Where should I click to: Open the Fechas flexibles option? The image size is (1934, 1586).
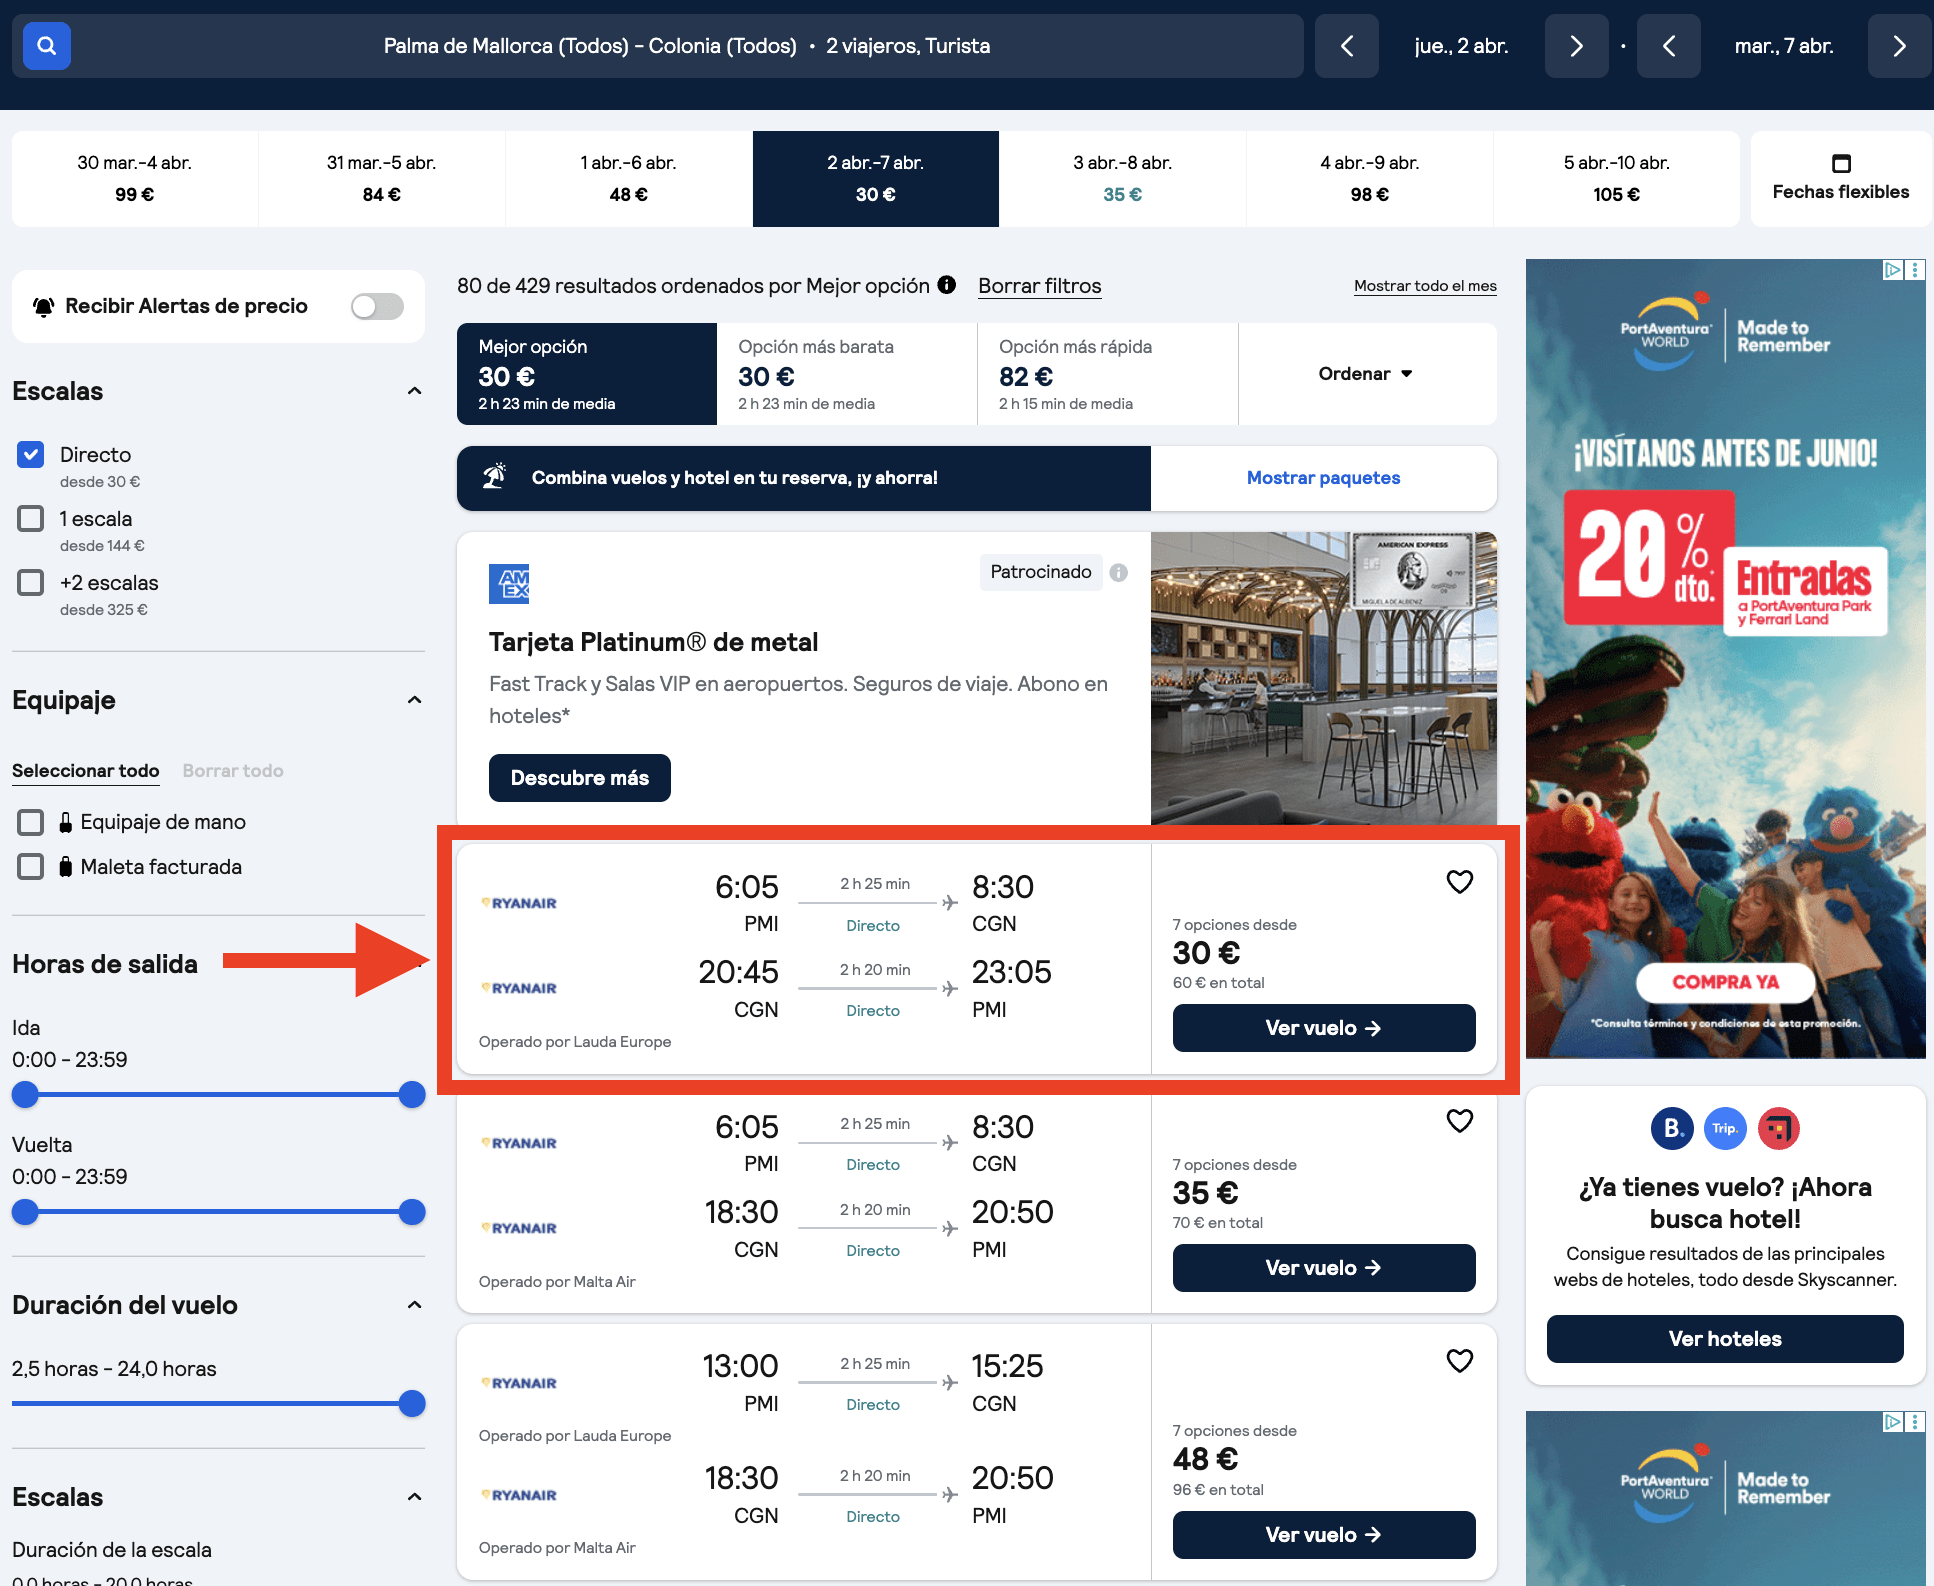[x=1841, y=179]
